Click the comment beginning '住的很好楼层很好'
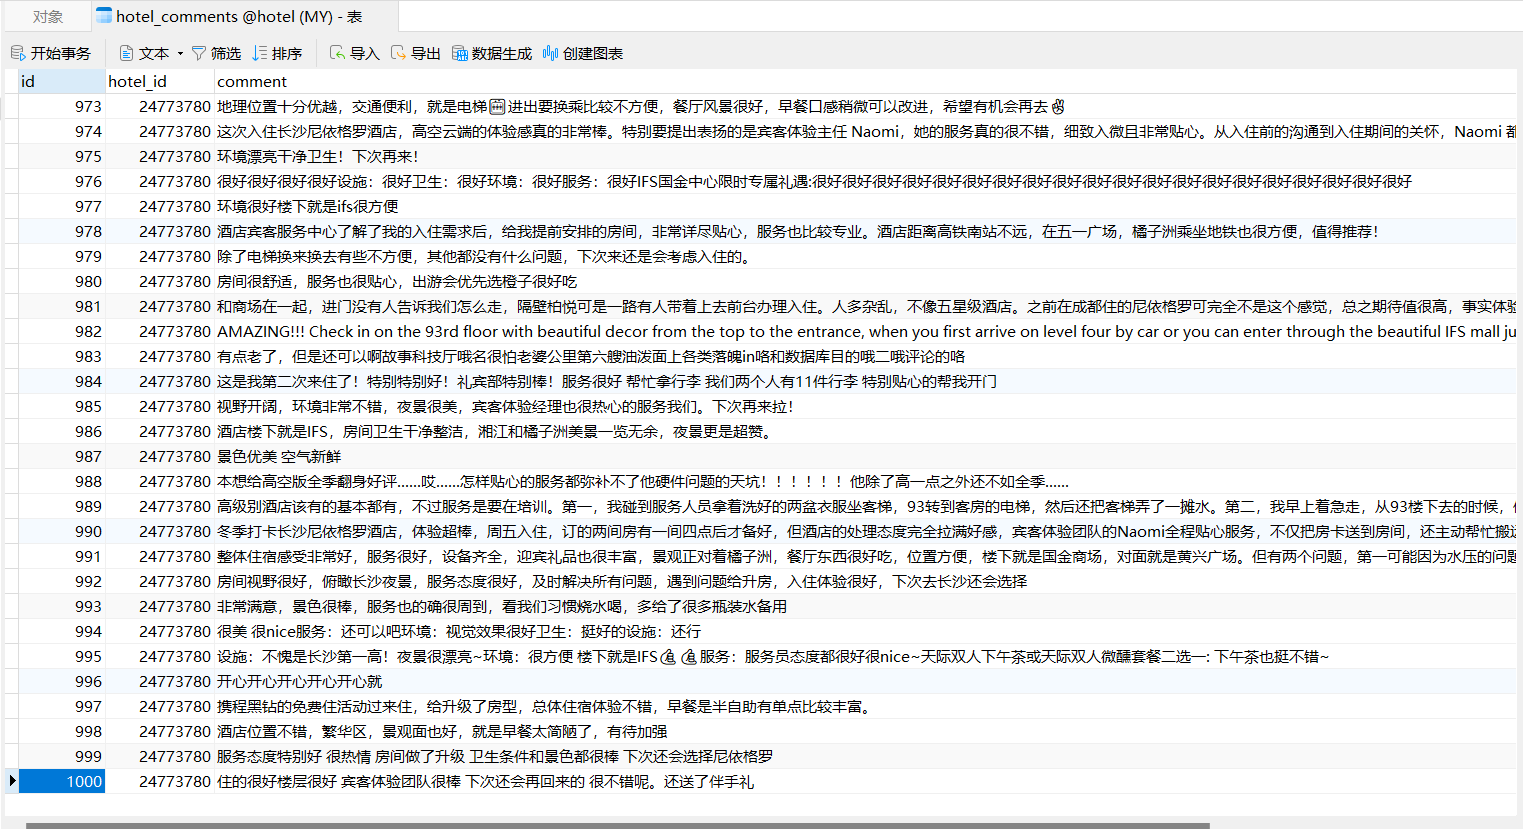Viewport: 1523px width, 829px height. (485, 781)
